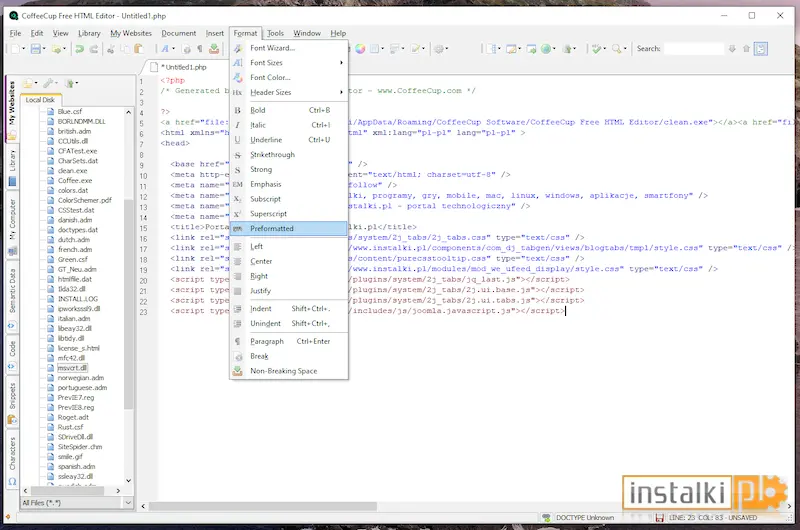Switch to the Untitled1.php document tab
This screenshot has width=800, height=530.
[x=184, y=67]
